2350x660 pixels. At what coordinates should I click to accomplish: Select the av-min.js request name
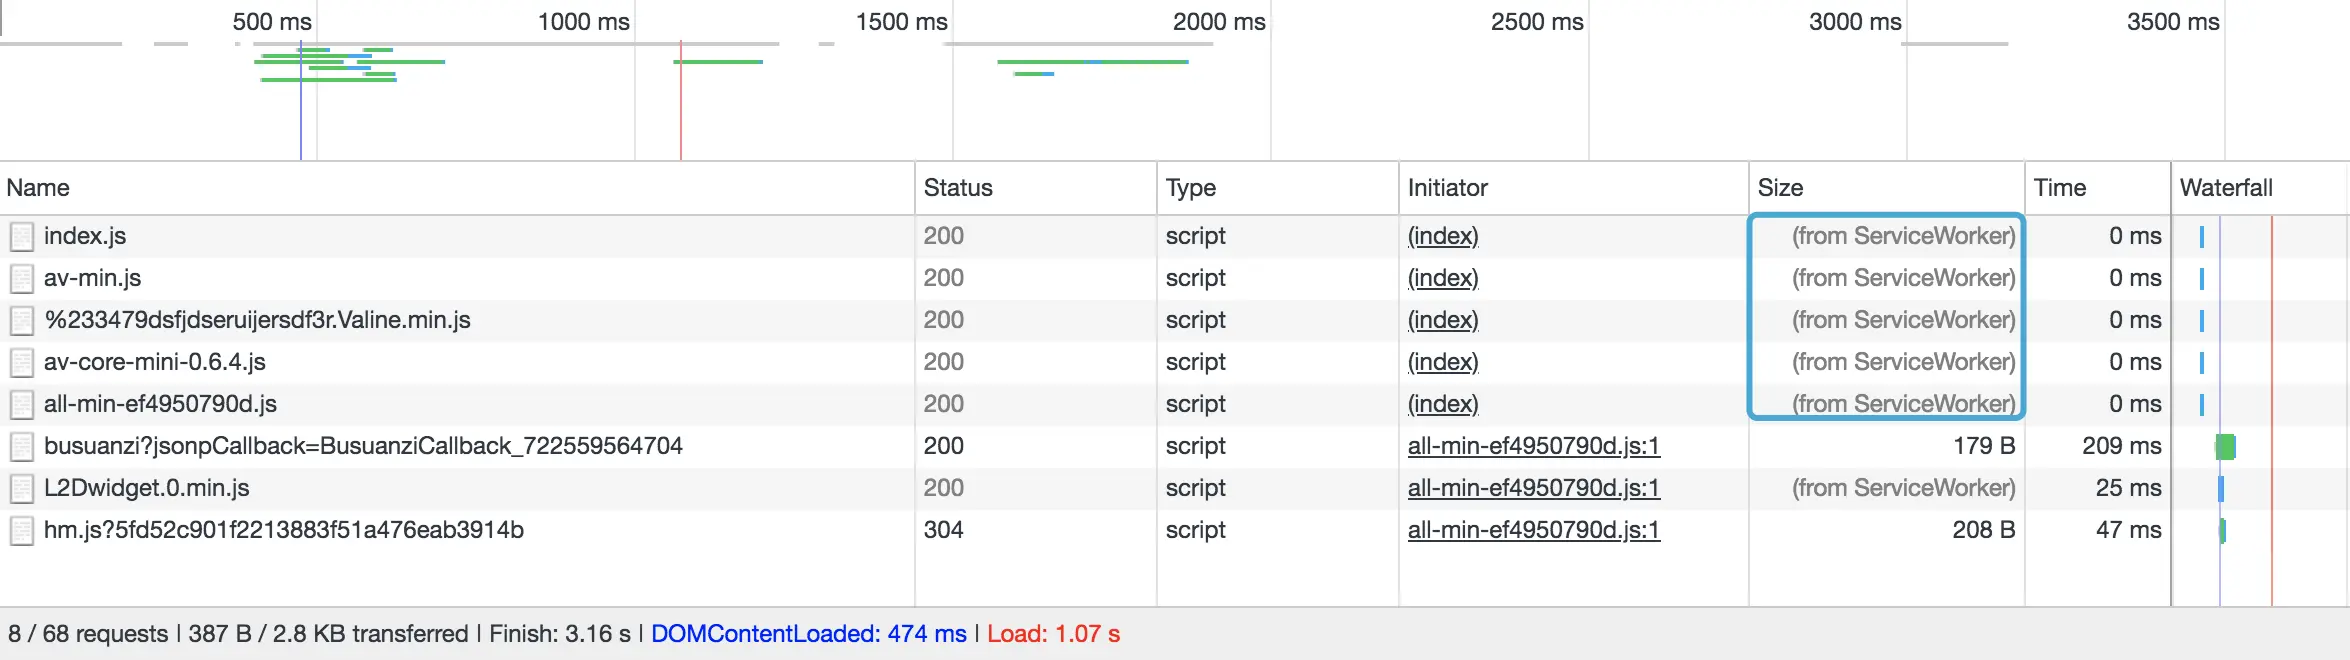coord(93,278)
